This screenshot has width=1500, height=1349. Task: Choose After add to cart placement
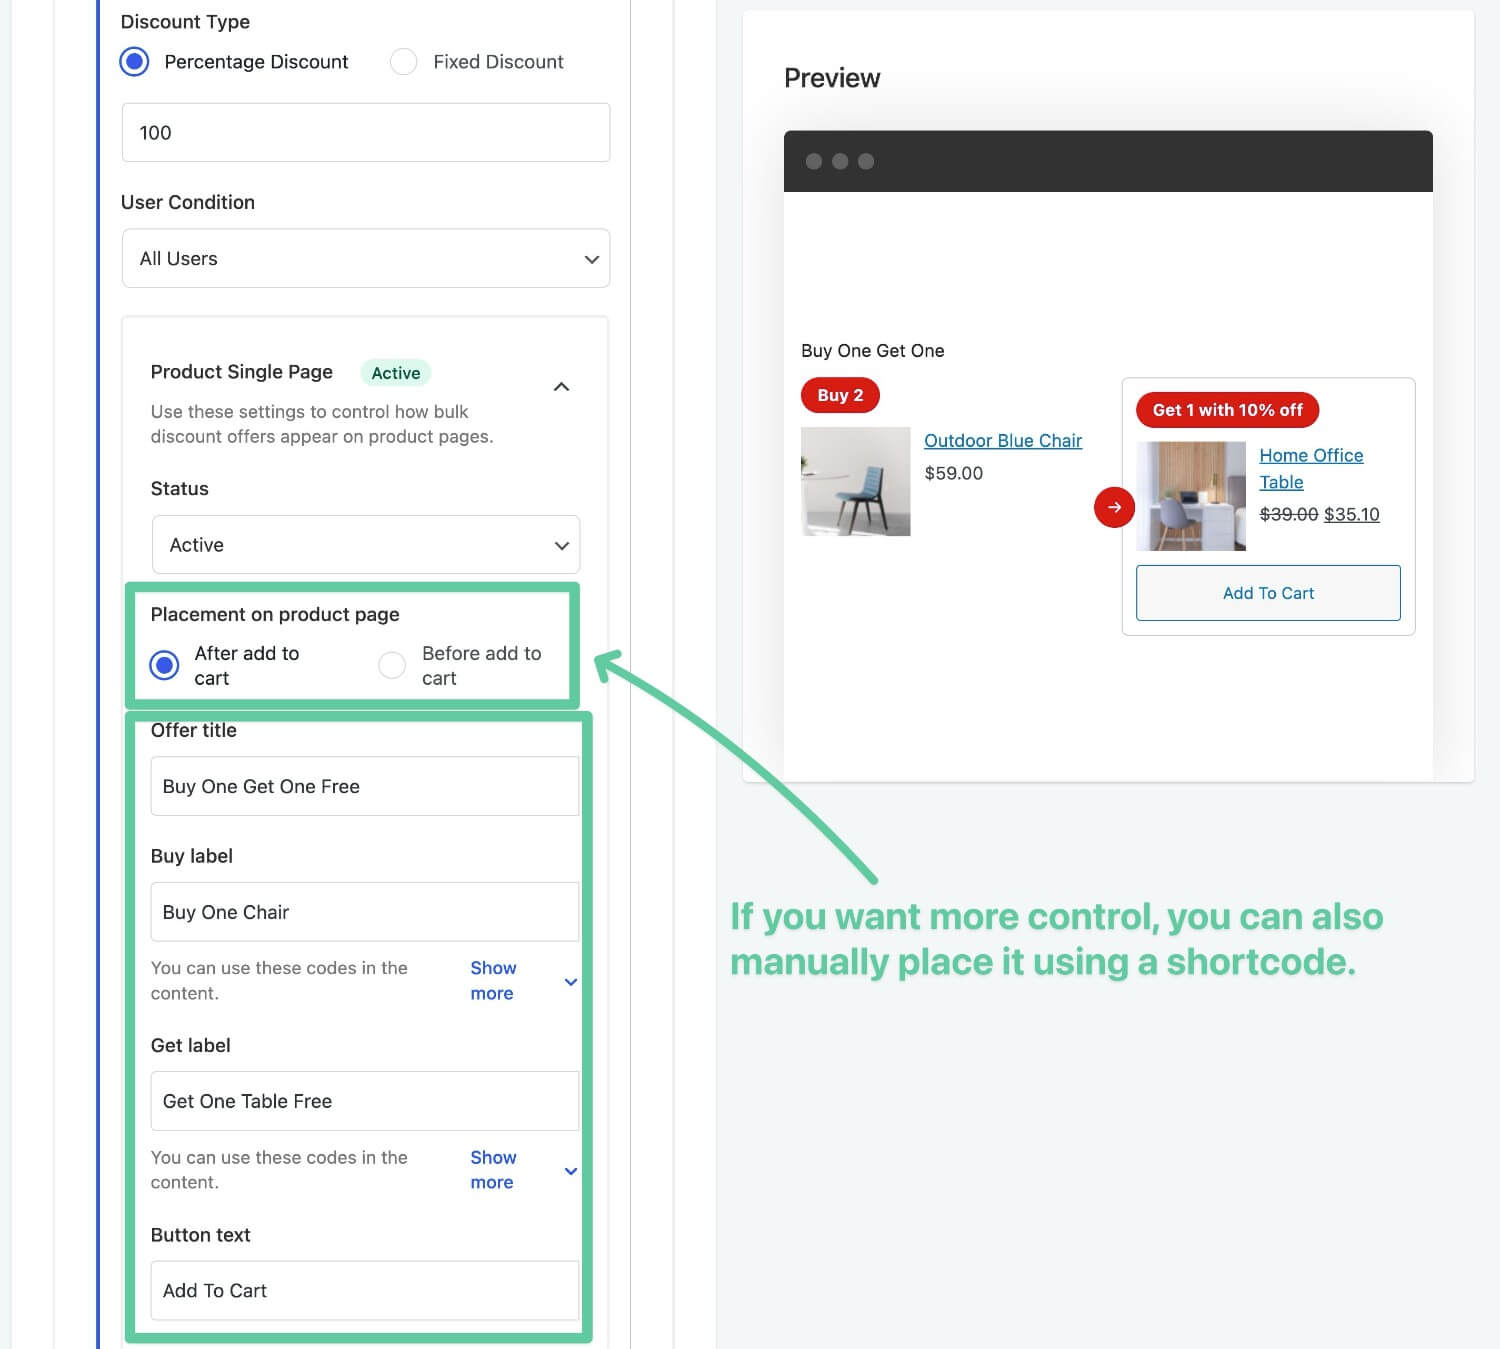tap(164, 665)
